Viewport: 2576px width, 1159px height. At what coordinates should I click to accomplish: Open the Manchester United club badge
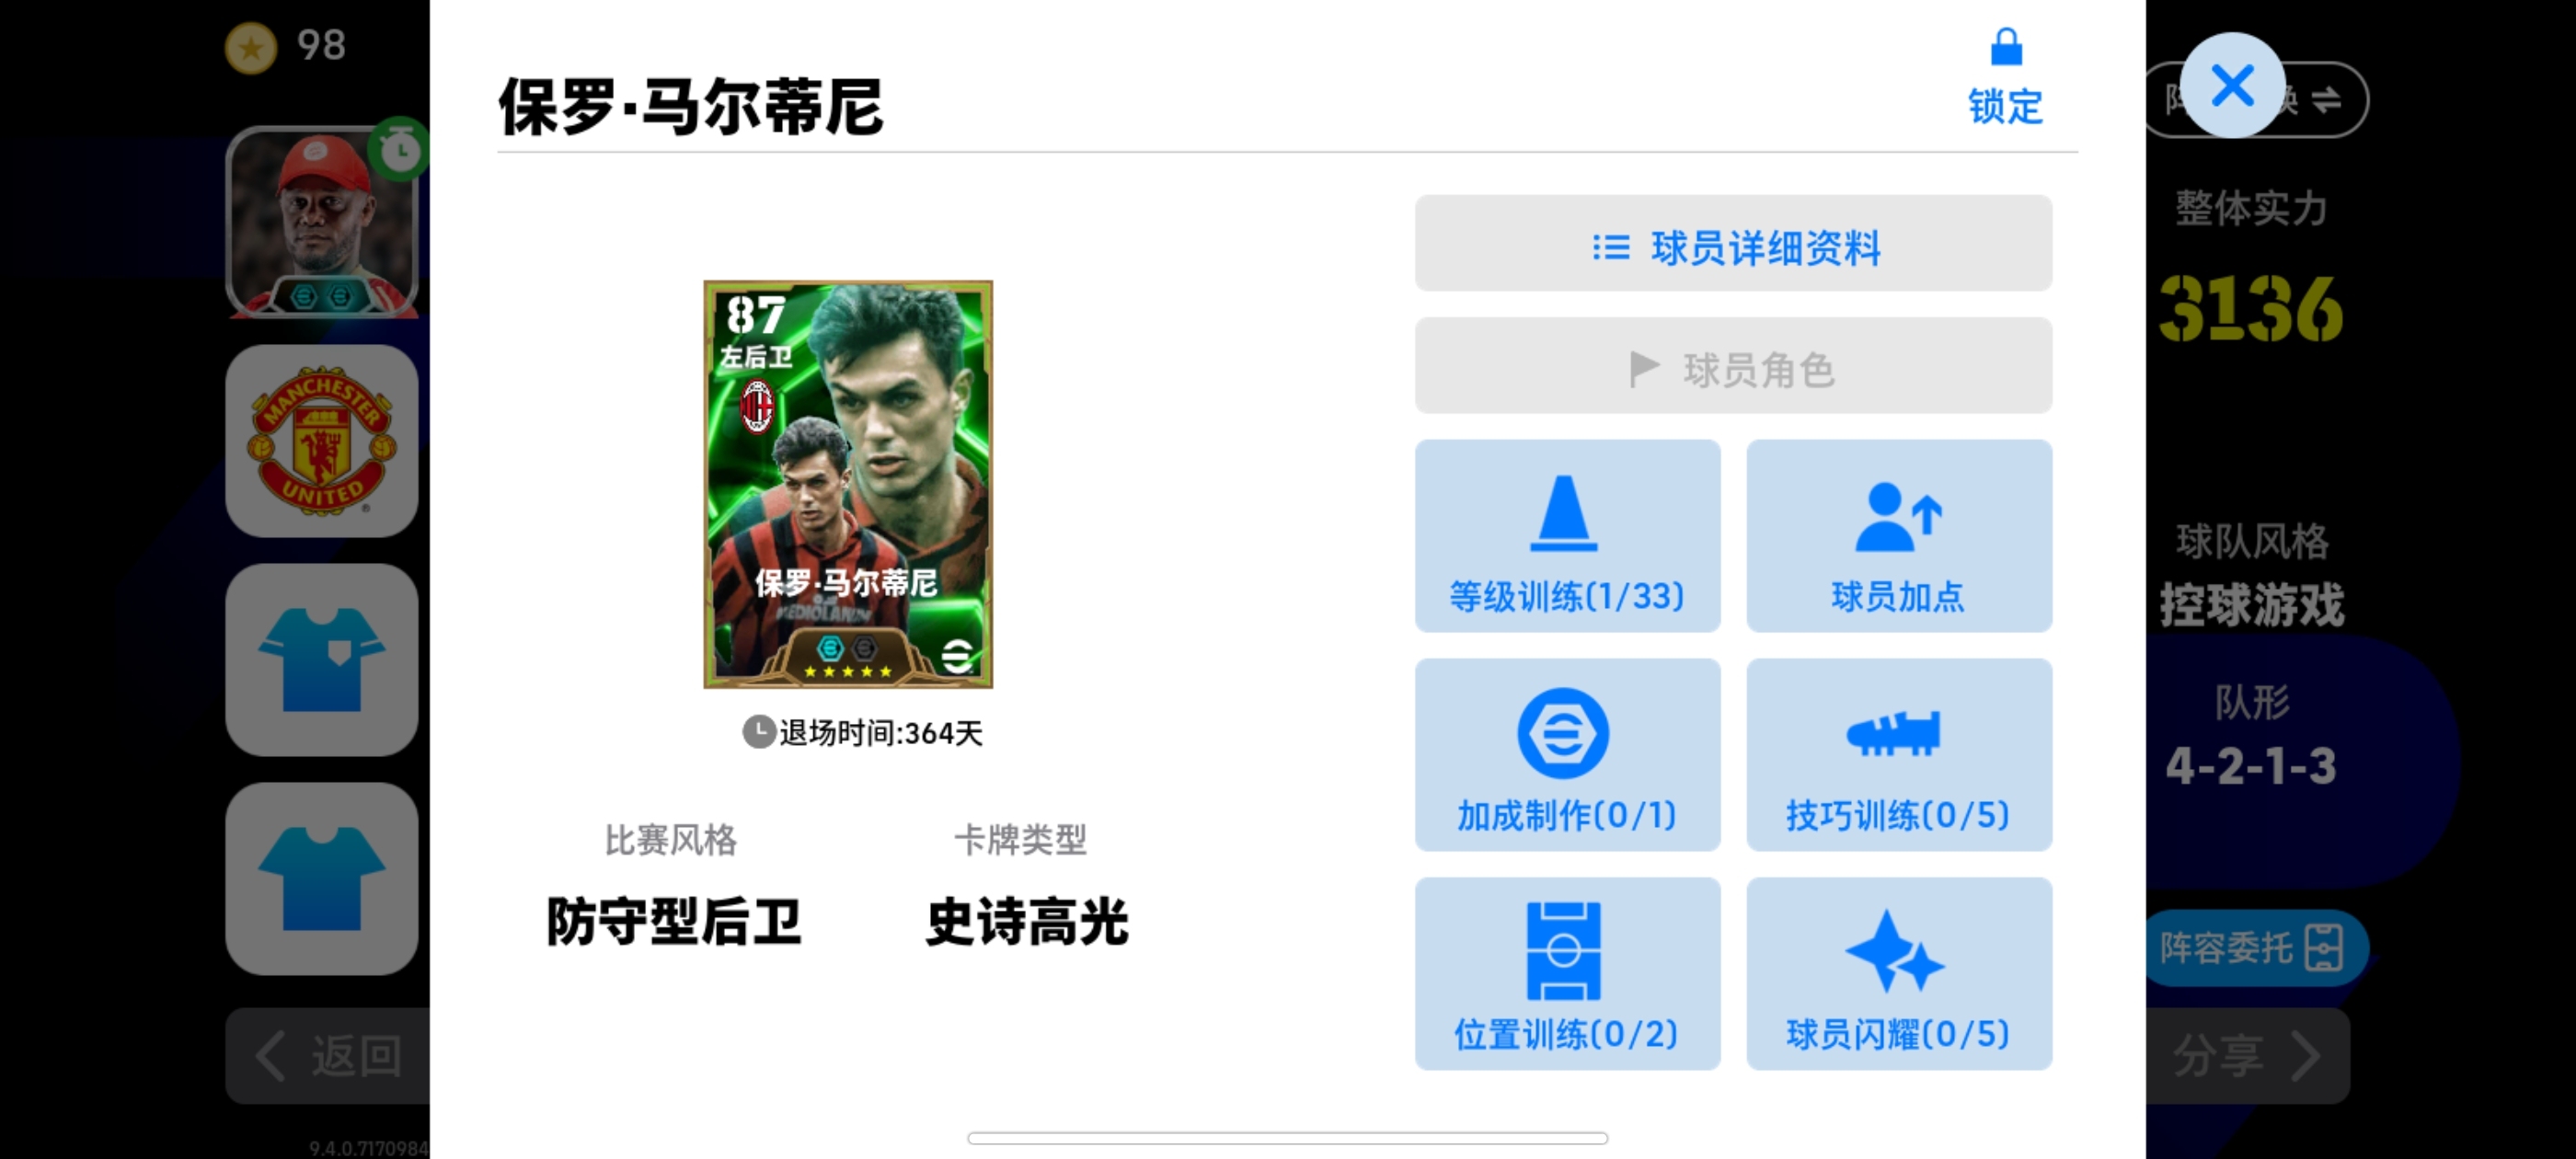click(322, 441)
